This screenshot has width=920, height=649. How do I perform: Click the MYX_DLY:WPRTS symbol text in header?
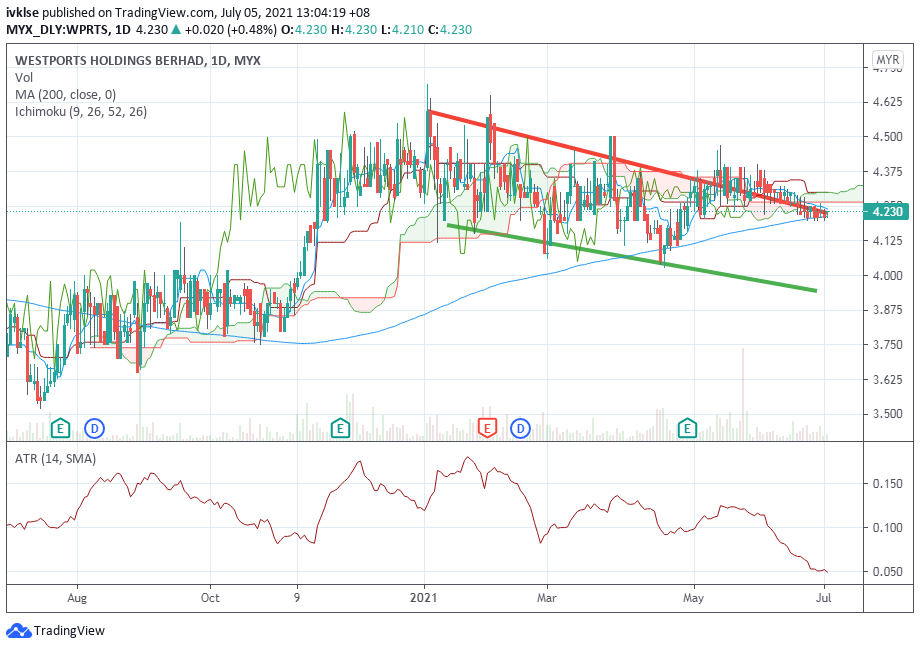click(58, 29)
